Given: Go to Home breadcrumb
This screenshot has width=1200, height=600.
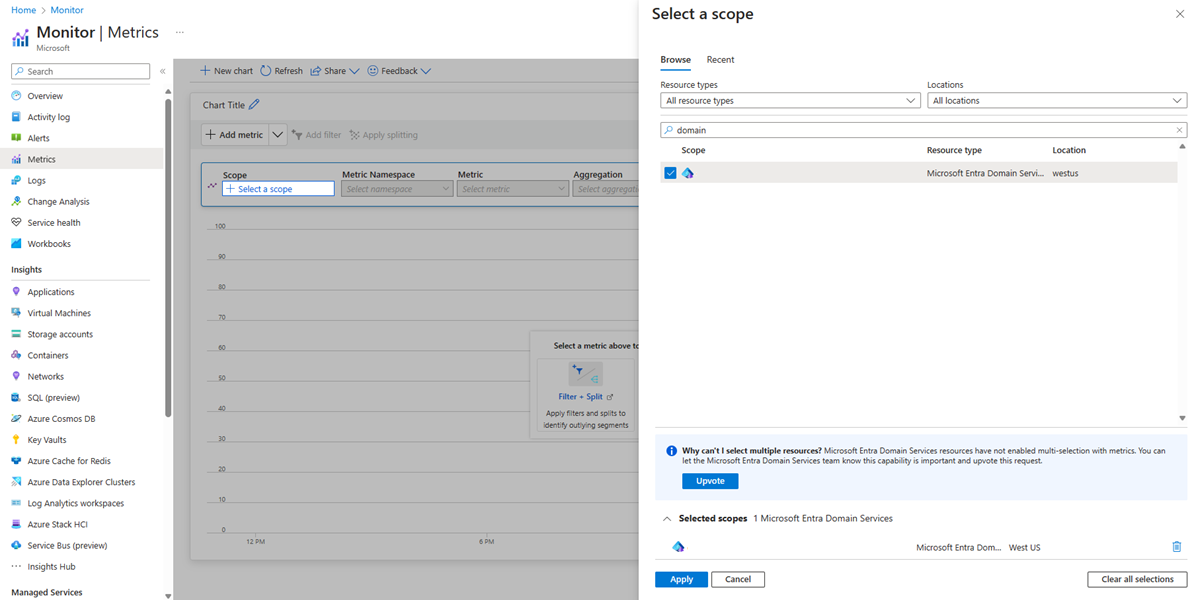Looking at the screenshot, I should (23, 10).
